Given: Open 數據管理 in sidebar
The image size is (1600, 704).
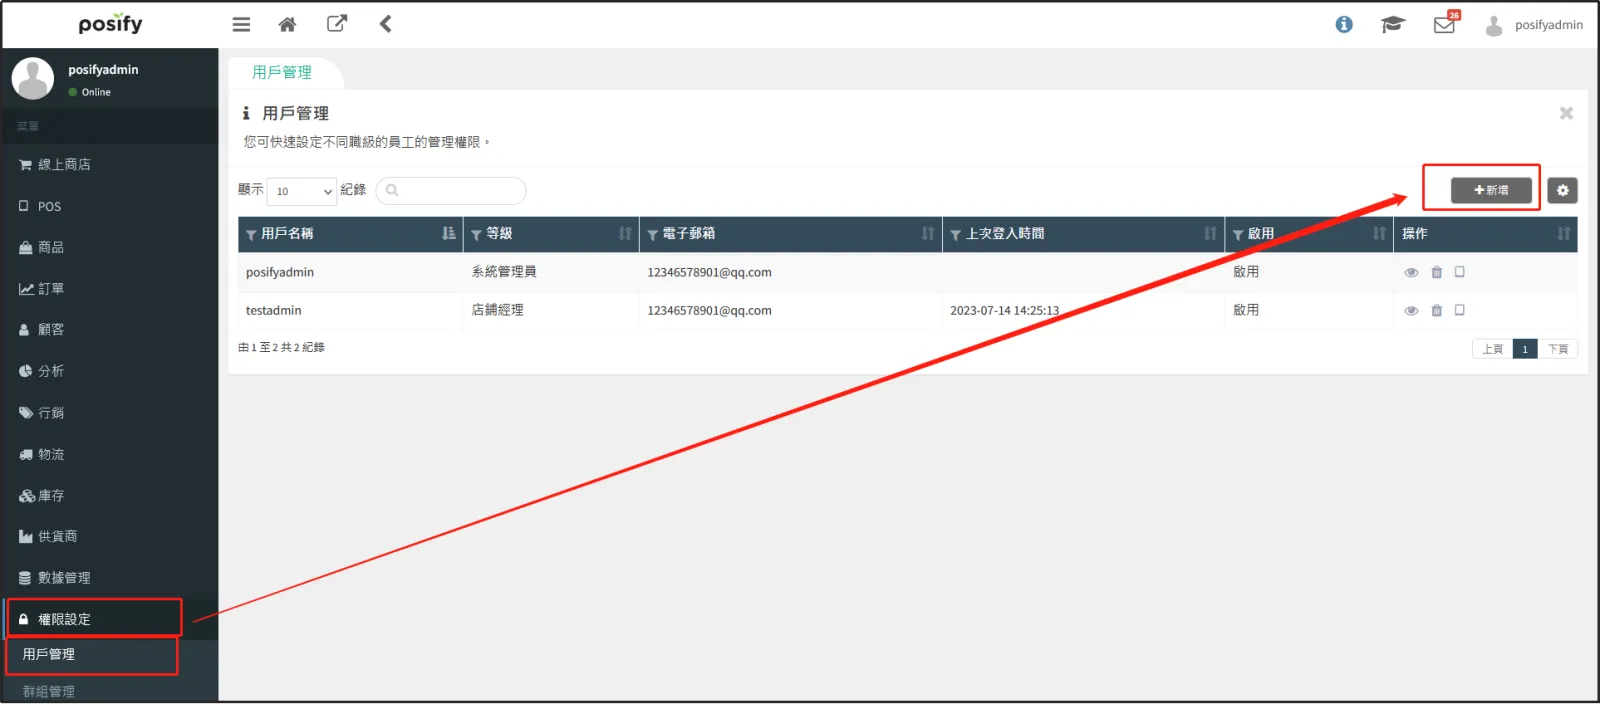Looking at the screenshot, I should tap(110, 578).
